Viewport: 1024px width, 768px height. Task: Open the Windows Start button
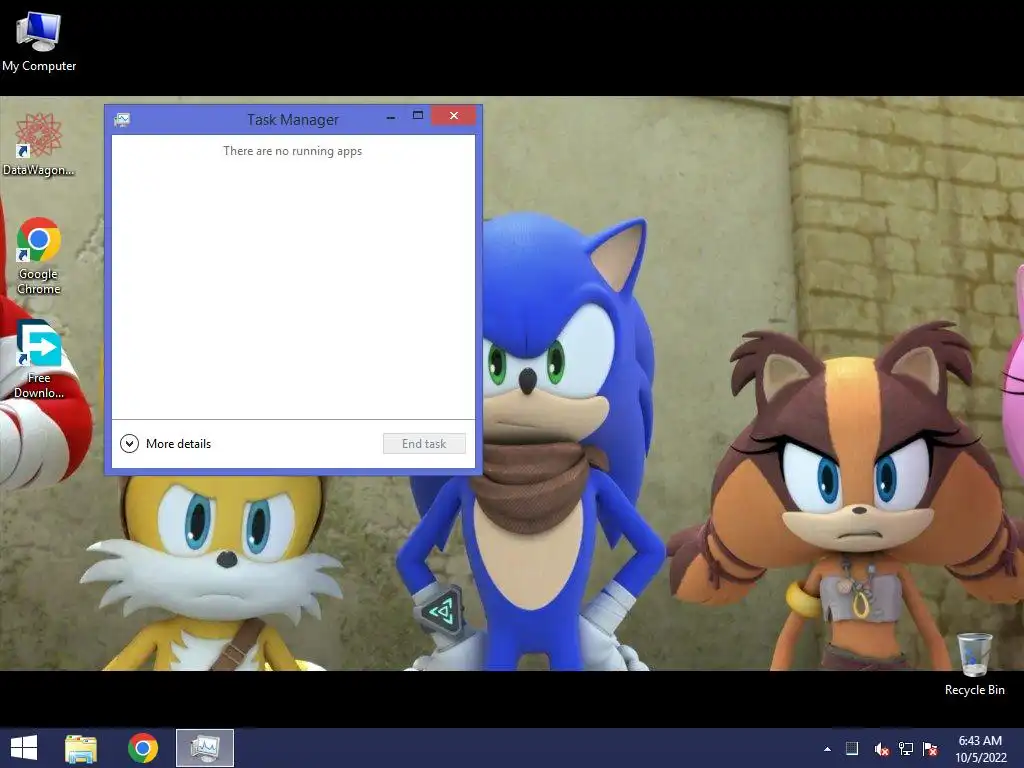click(24, 748)
